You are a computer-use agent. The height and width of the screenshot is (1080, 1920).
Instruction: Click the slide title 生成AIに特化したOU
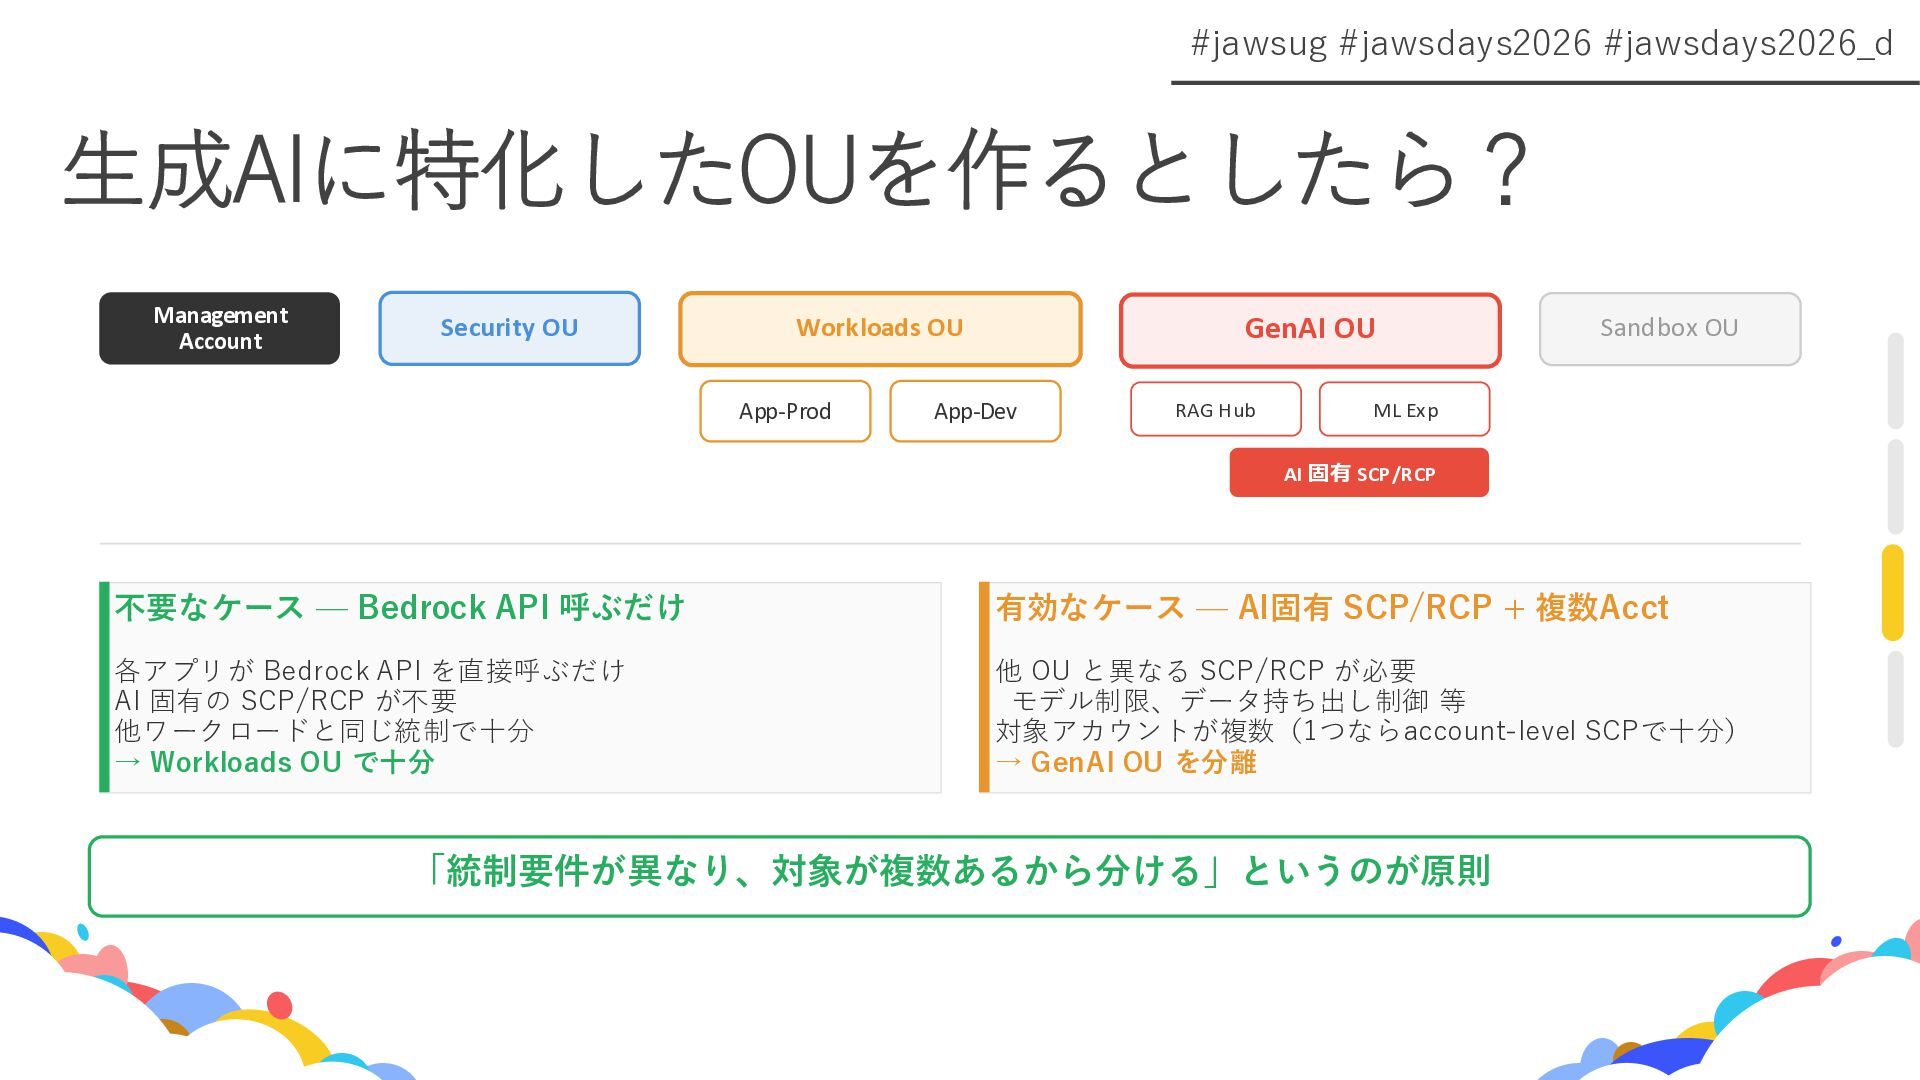(794, 170)
